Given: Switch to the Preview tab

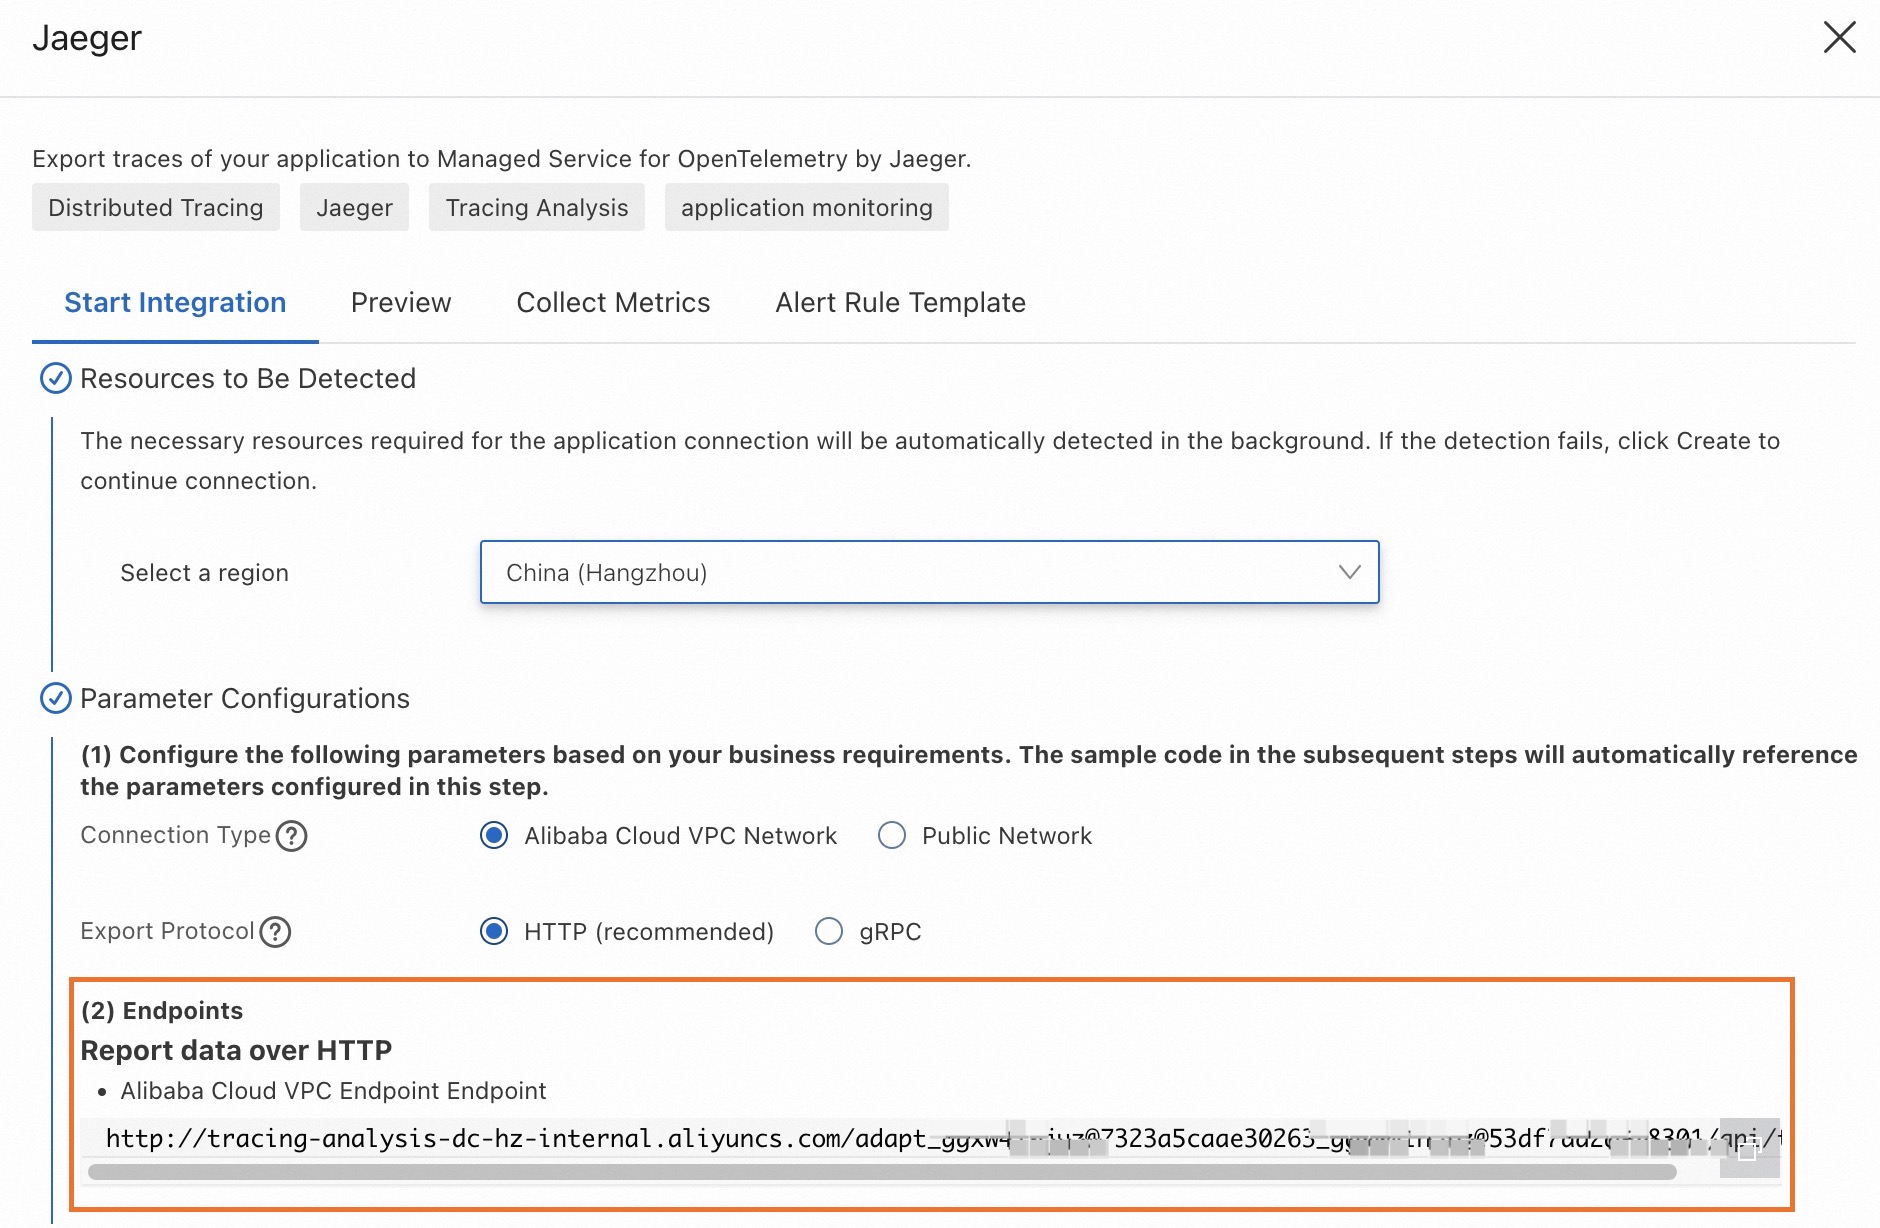Looking at the screenshot, I should pos(400,302).
